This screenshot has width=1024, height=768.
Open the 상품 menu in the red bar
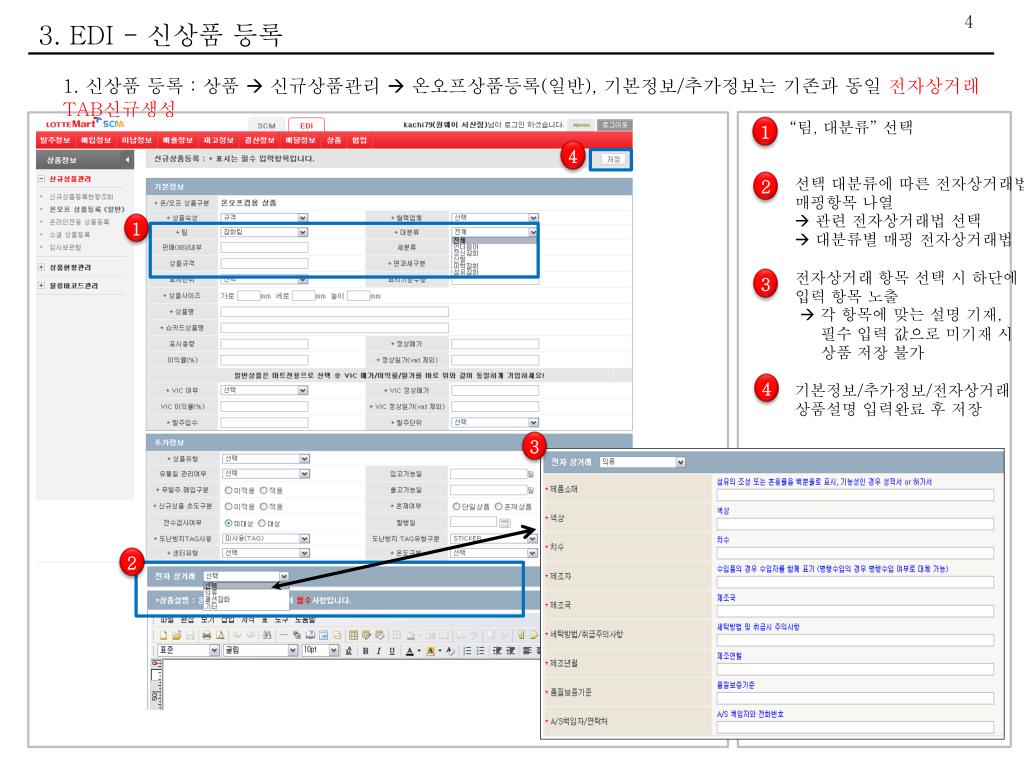coord(334,140)
